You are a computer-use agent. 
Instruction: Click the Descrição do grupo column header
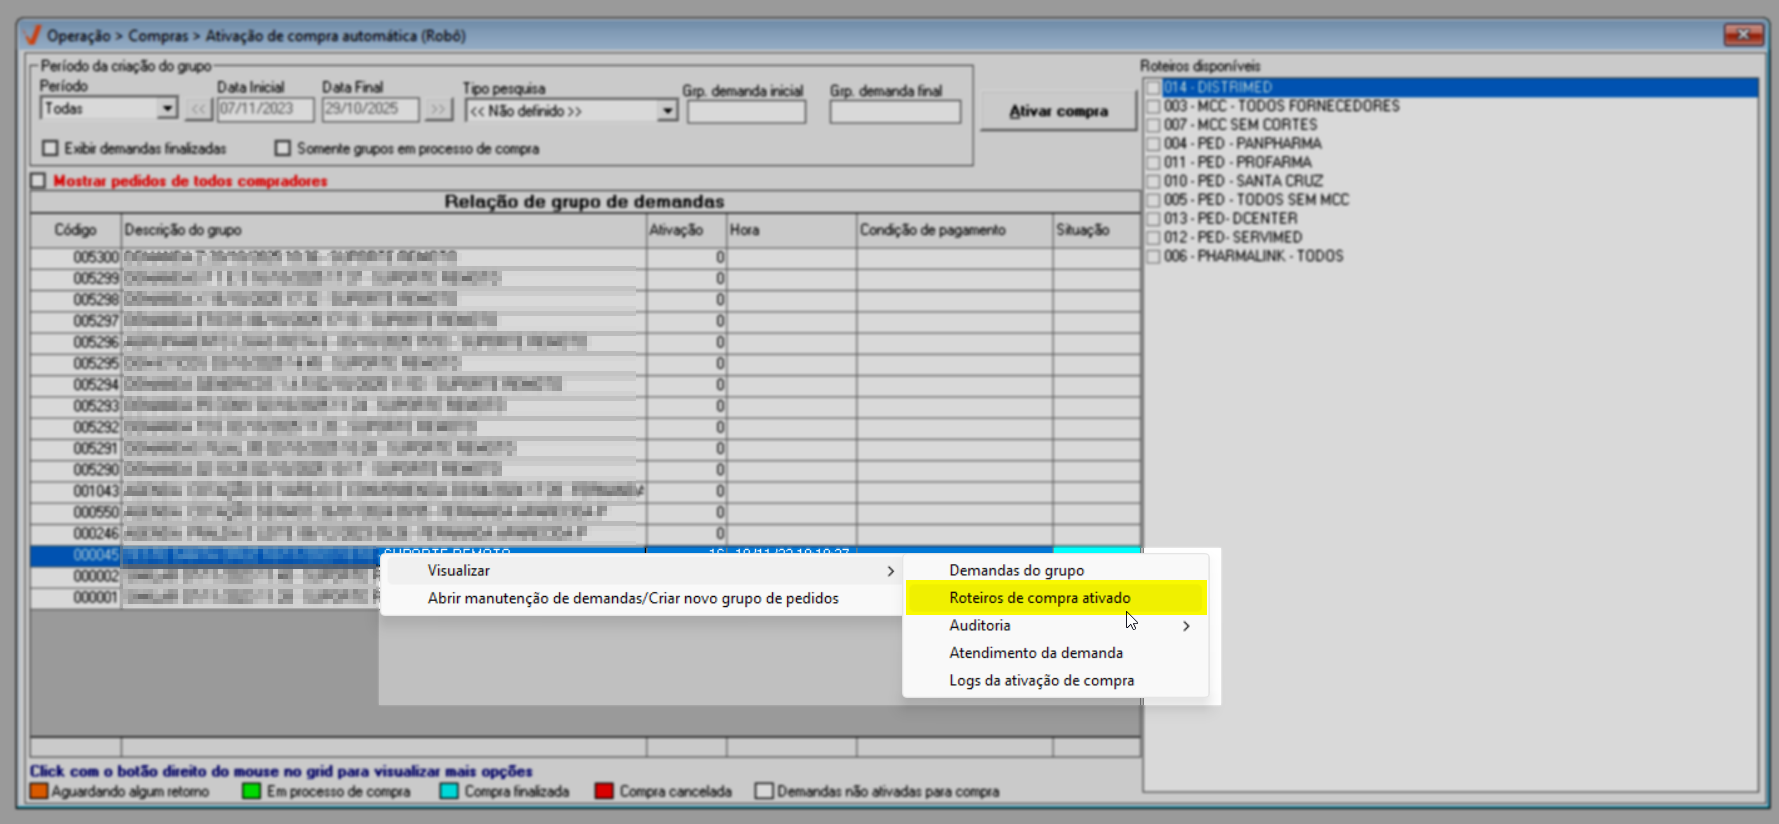point(384,230)
